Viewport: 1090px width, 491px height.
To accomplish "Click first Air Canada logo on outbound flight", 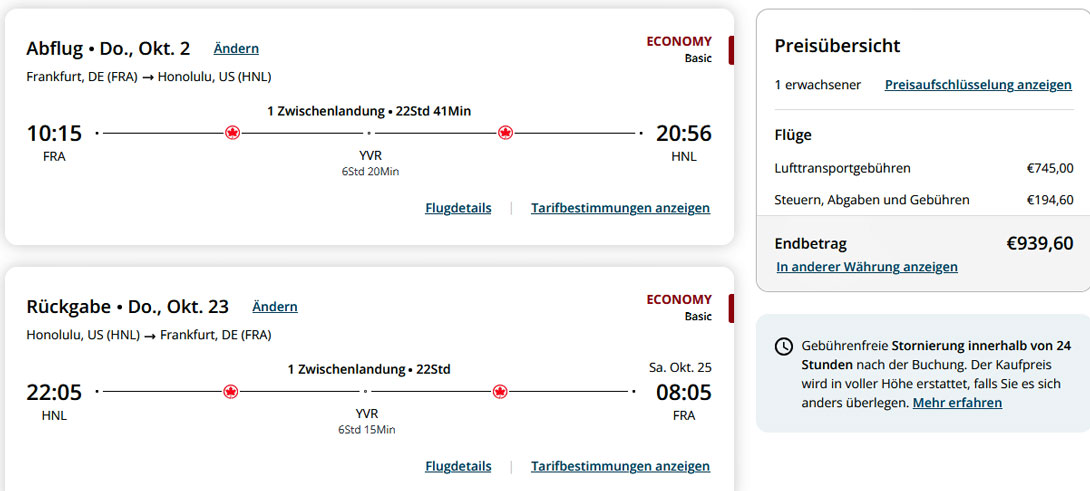I will coord(233,133).
